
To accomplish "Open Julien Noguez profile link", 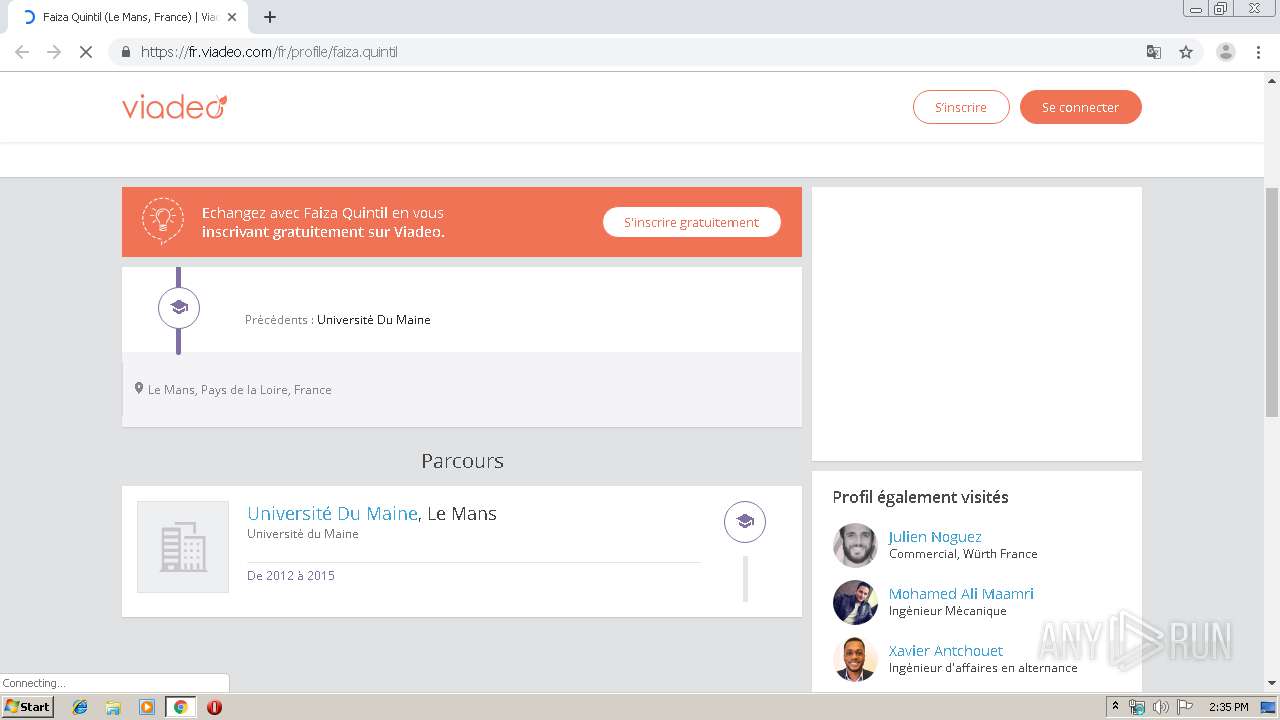I will (x=935, y=537).
